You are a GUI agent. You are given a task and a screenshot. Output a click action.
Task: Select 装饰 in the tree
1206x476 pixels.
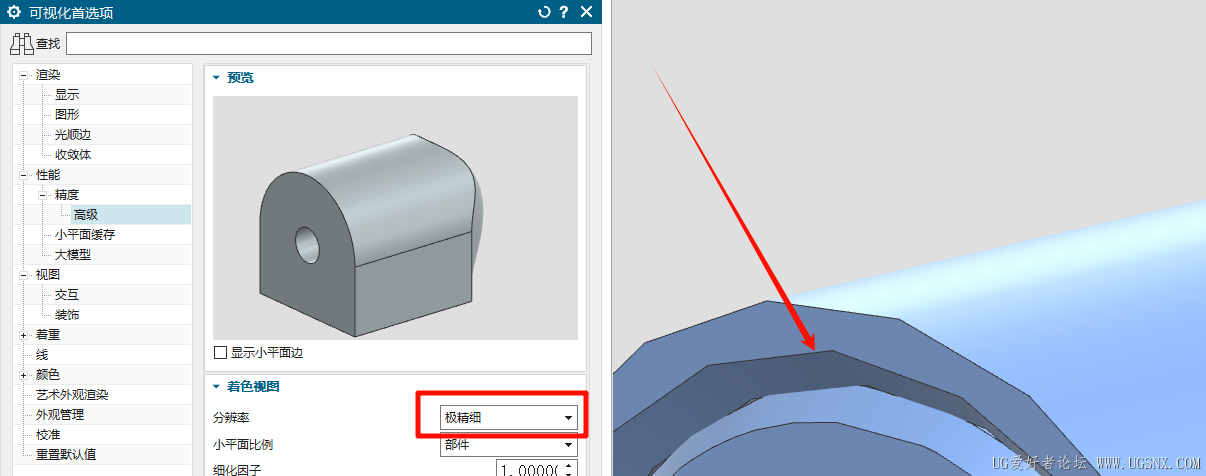[x=67, y=314]
